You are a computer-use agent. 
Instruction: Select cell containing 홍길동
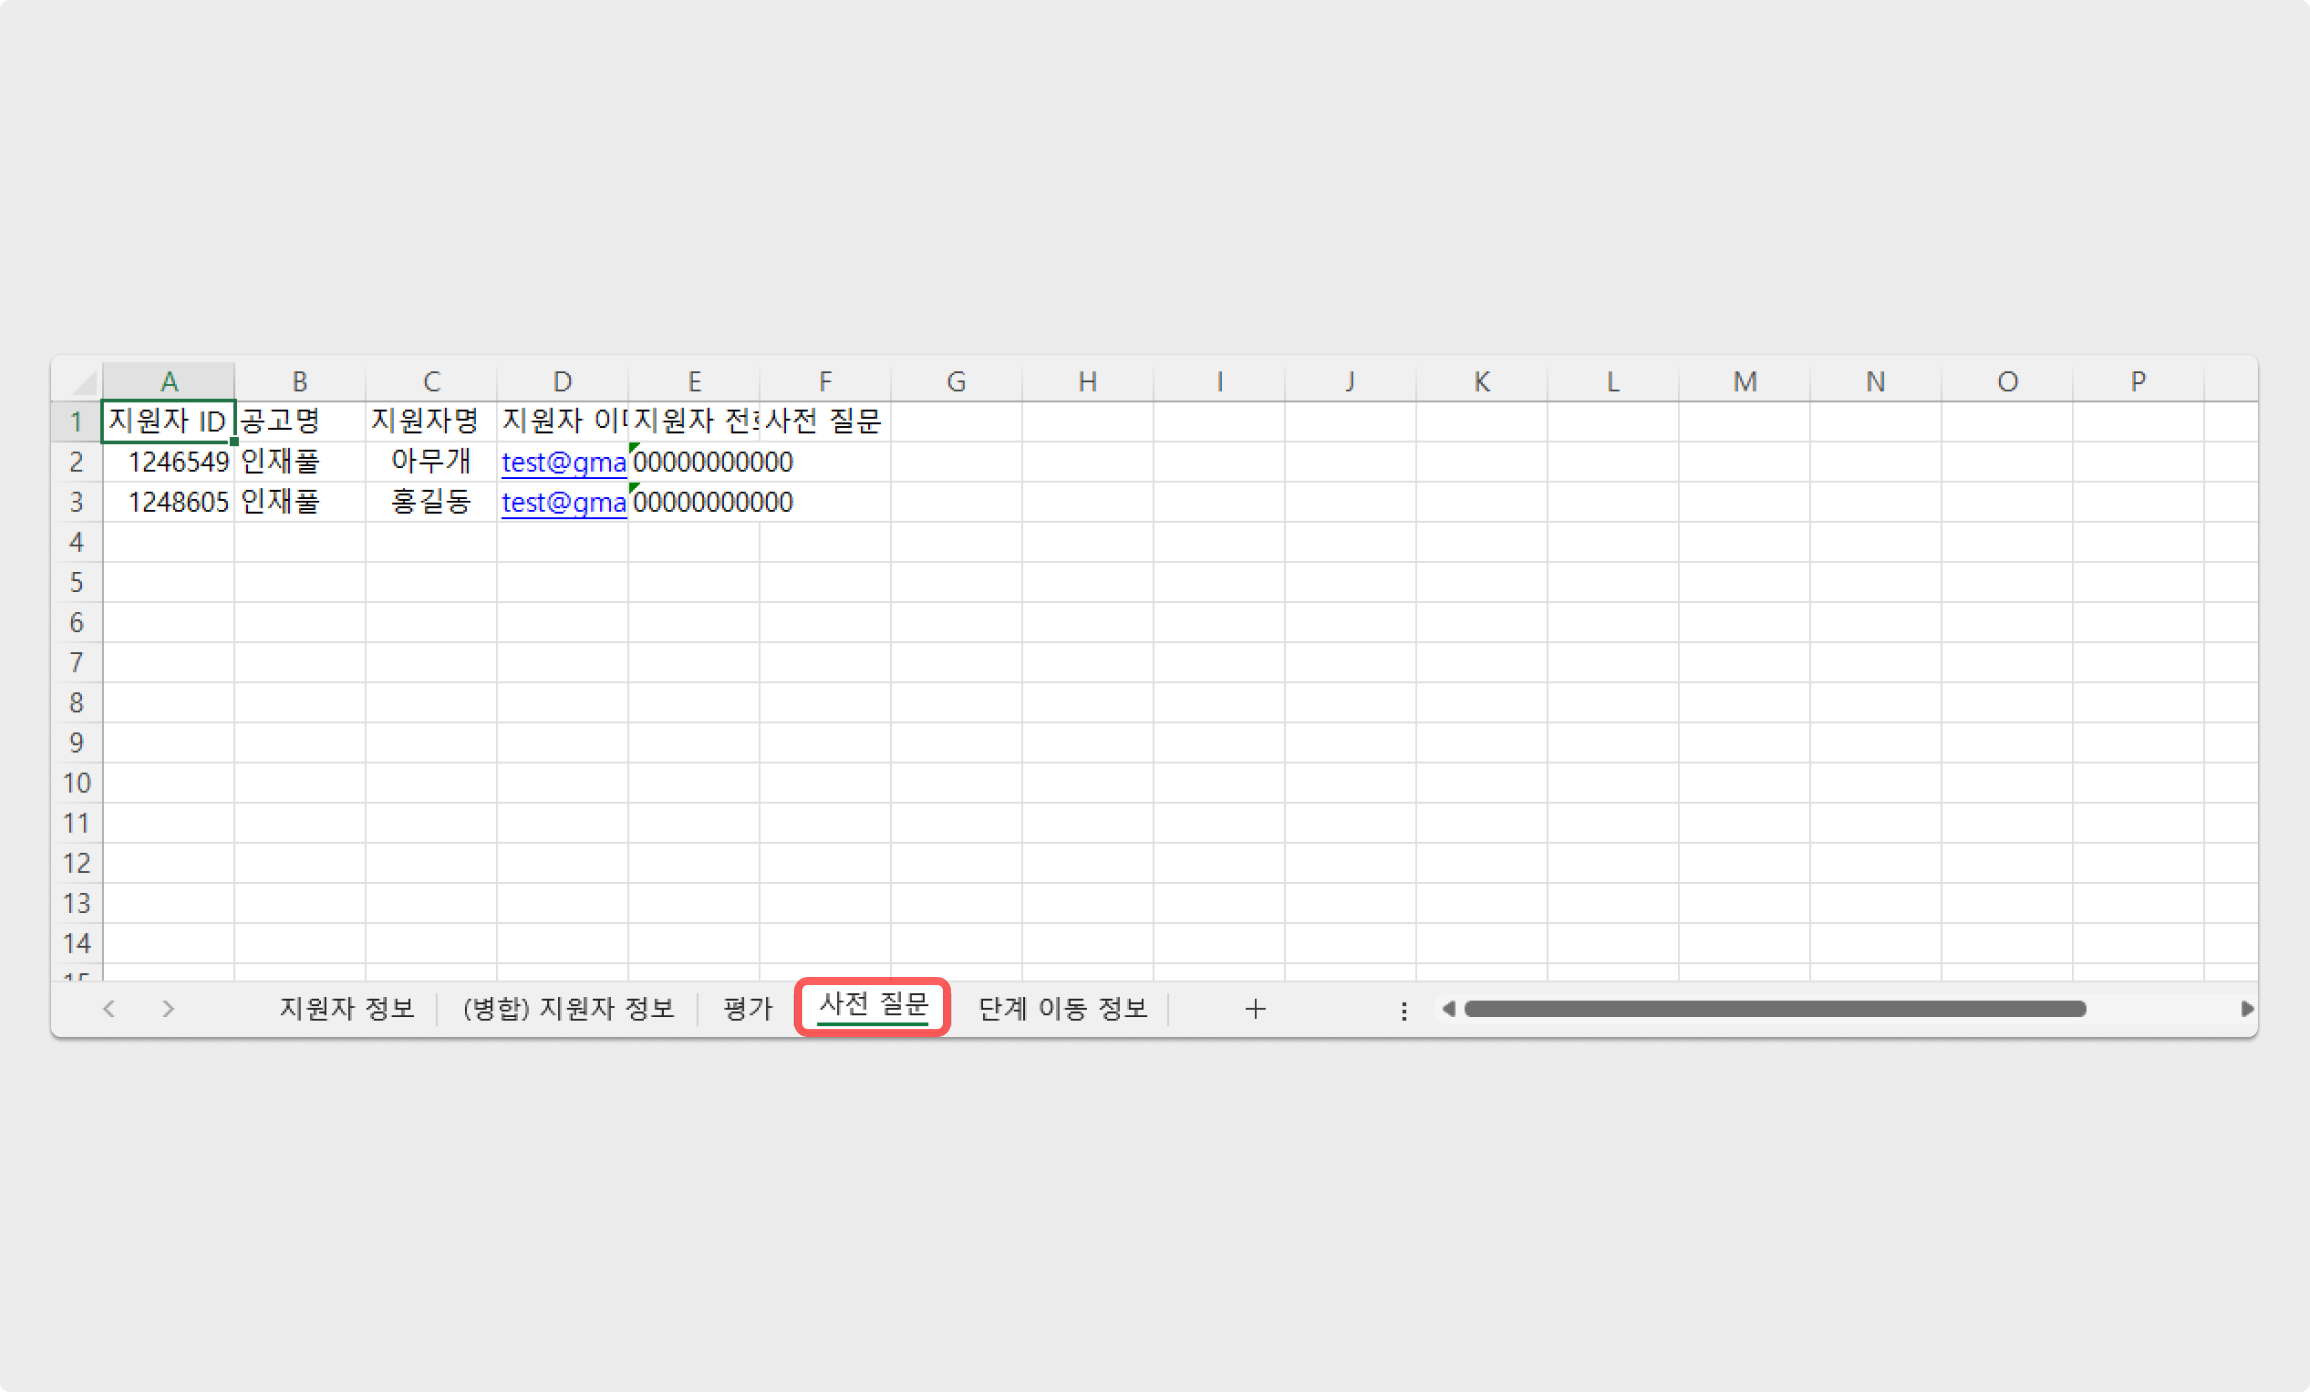tap(430, 502)
